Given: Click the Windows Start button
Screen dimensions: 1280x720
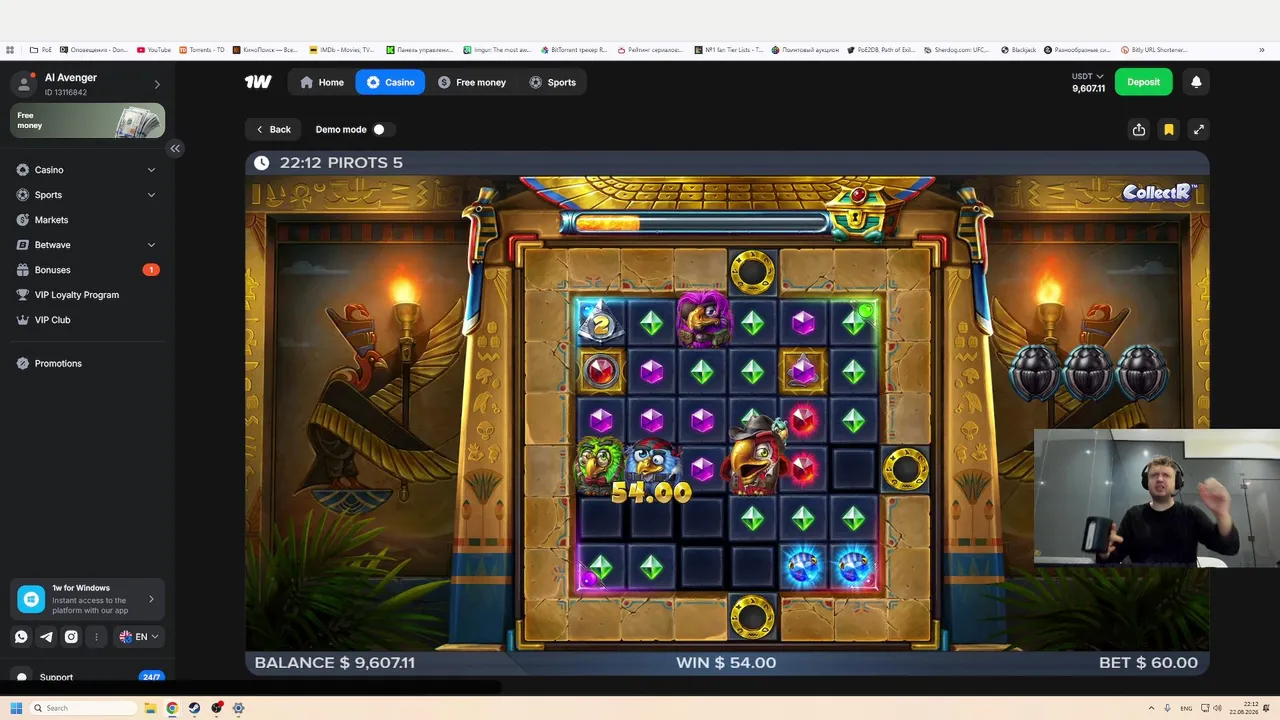Looking at the screenshot, I should [16, 708].
